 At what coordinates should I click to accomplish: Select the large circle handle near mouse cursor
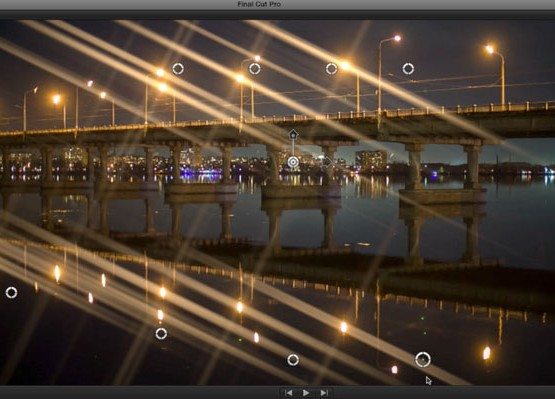click(423, 360)
